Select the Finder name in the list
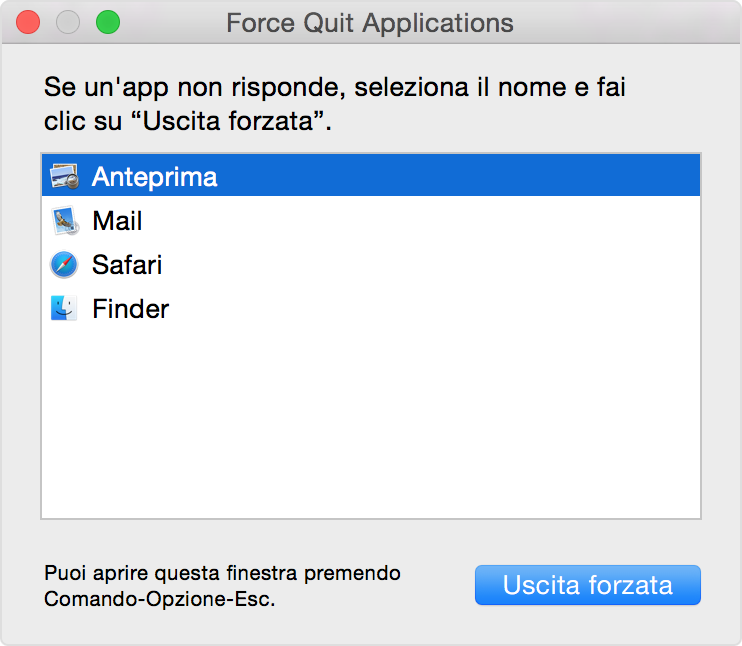Screen dimensions: 742x646 (x=130, y=309)
